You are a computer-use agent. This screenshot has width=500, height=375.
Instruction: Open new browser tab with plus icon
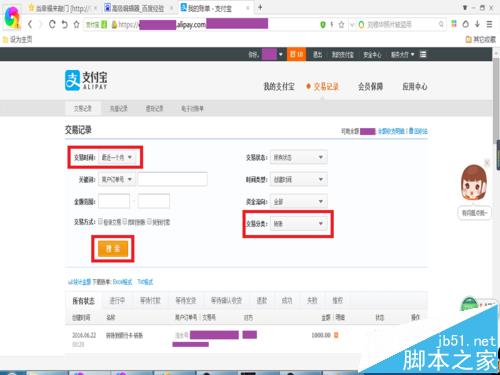[260, 7]
